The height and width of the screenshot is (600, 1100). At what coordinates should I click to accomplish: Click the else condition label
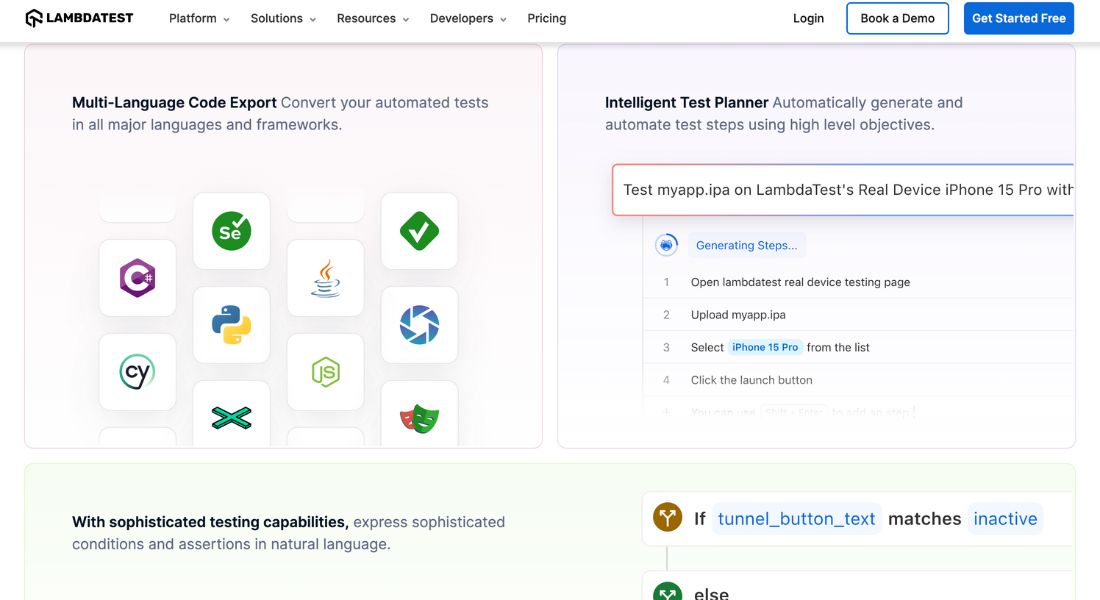[711, 593]
